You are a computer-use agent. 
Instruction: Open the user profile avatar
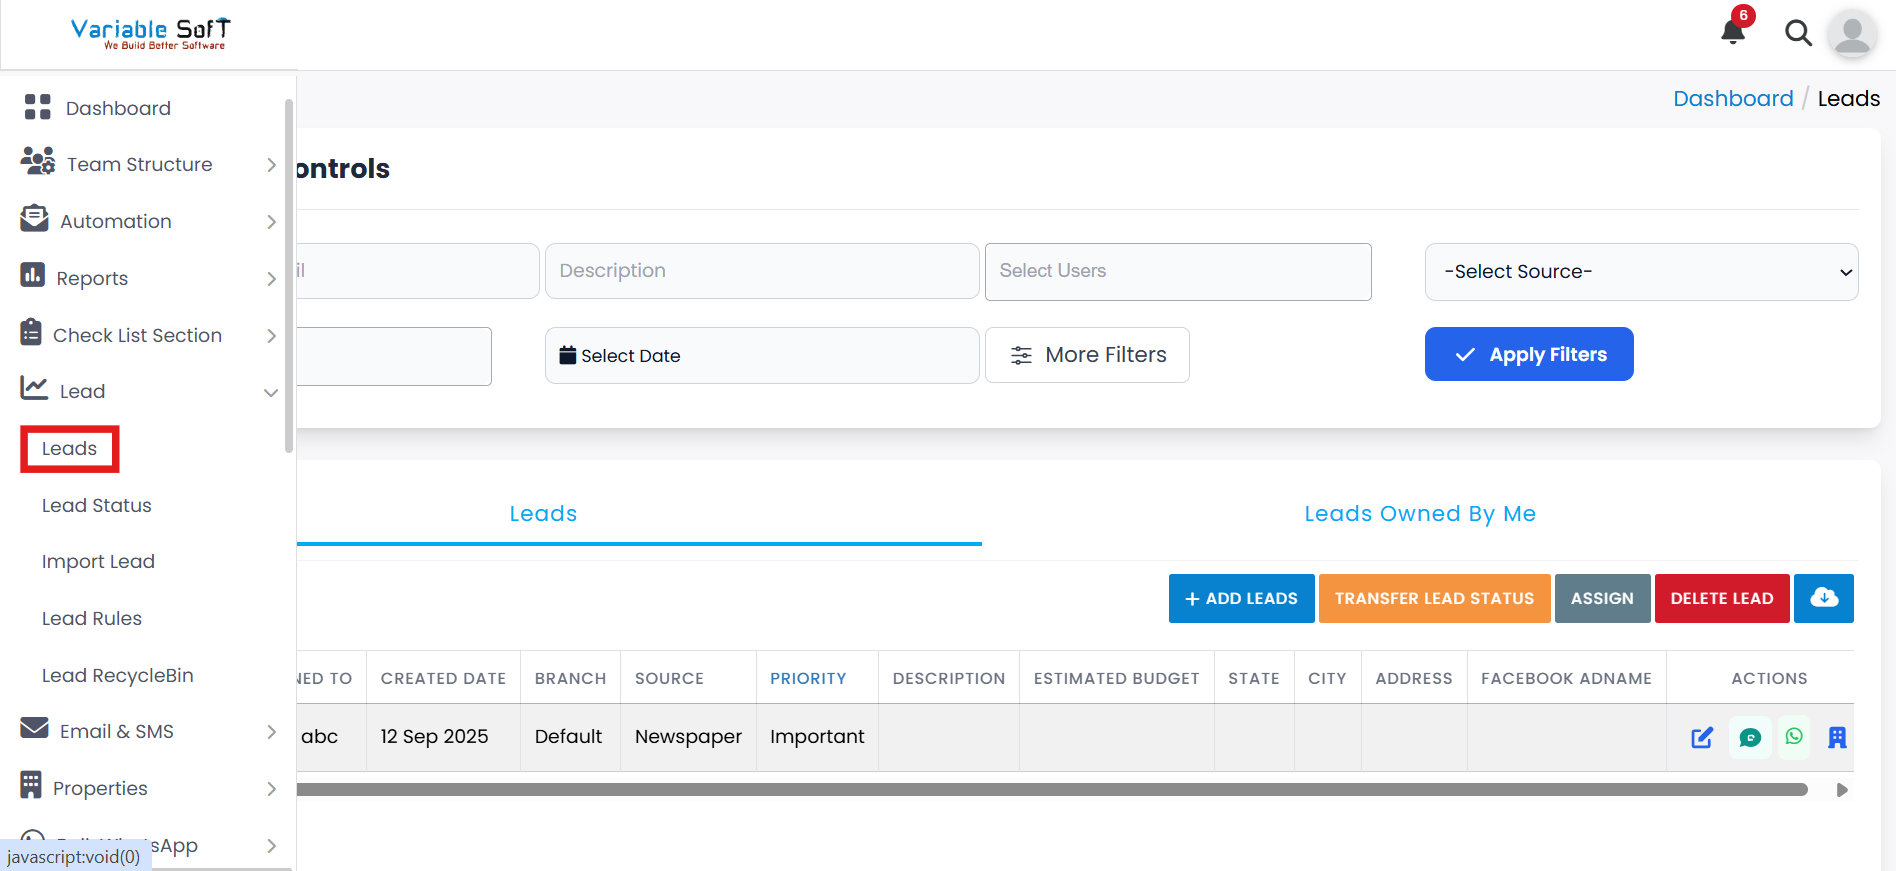(1852, 33)
